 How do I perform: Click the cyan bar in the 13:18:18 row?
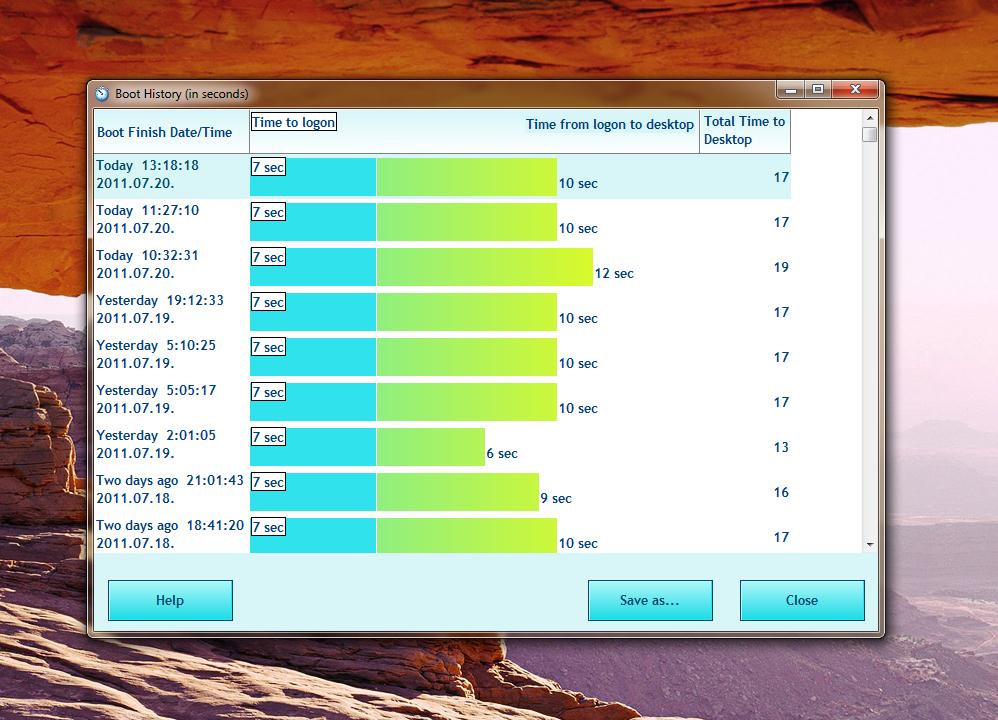313,177
